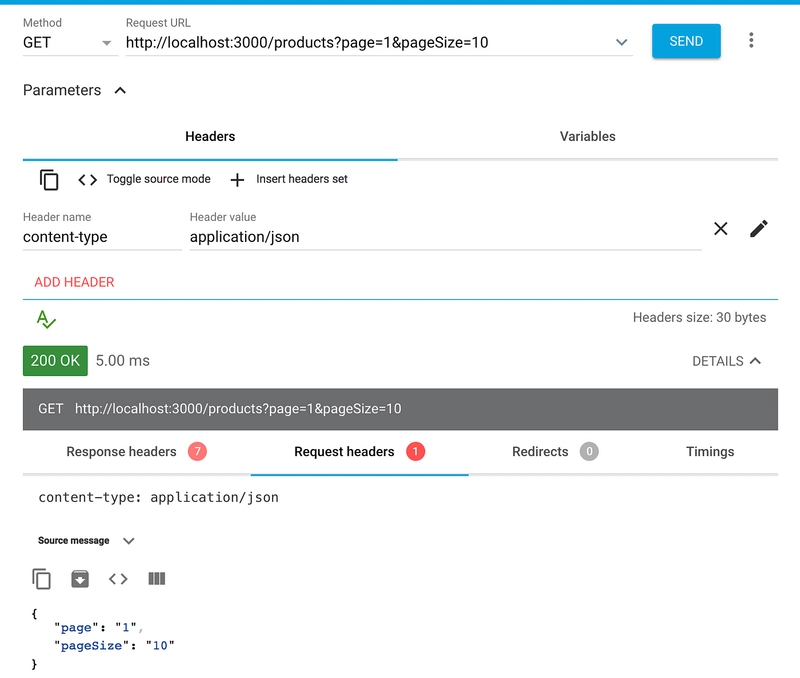
Task: Remove the content-type header with X icon
Action: [x=720, y=229]
